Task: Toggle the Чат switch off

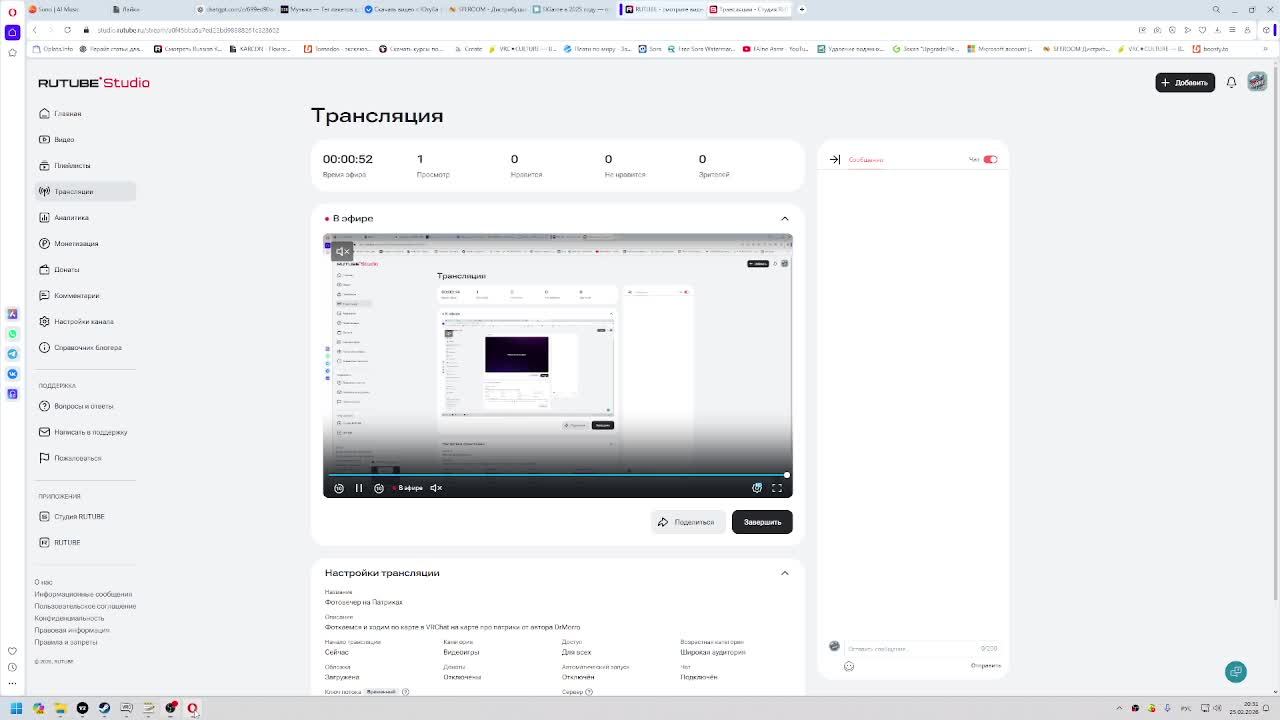Action: pos(990,159)
